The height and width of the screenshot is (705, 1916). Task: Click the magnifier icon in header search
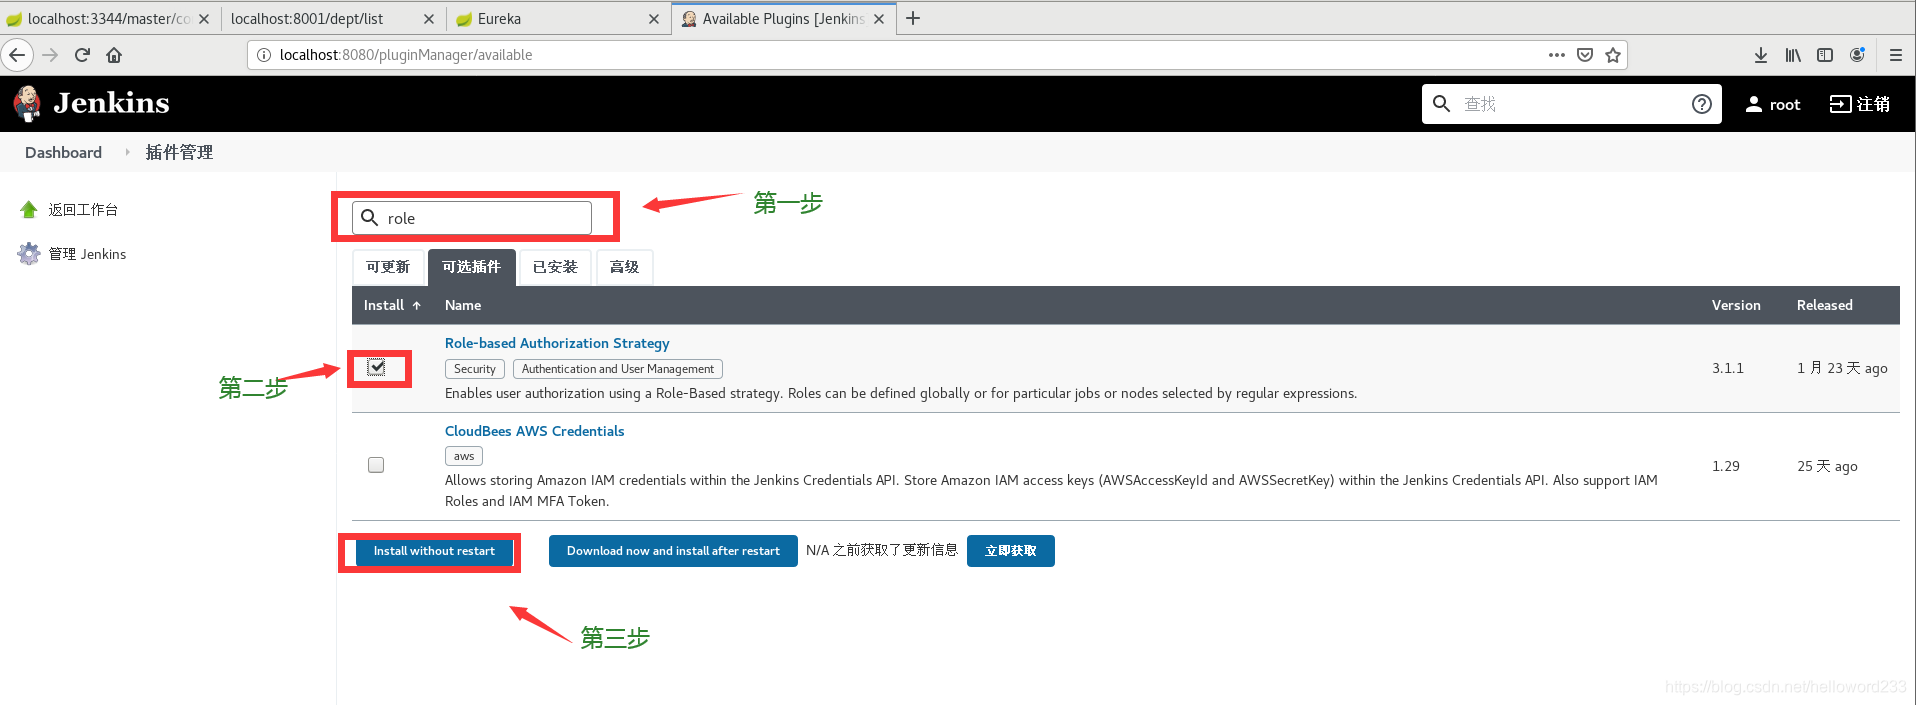click(x=1441, y=104)
